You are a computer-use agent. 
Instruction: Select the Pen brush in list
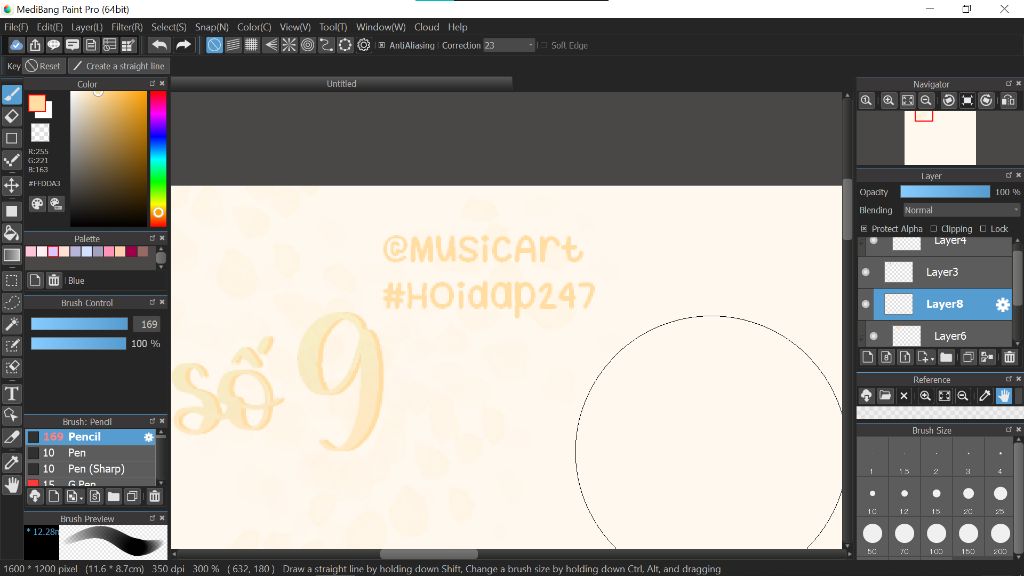pyautogui.click(x=90, y=453)
